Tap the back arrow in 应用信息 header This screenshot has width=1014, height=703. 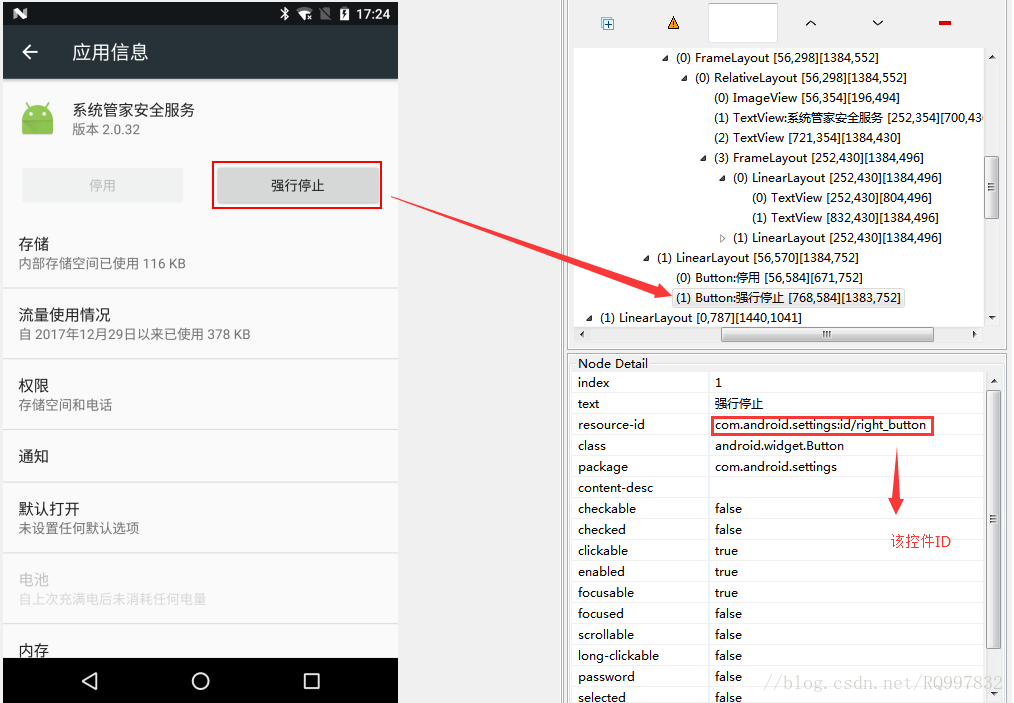point(30,52)
